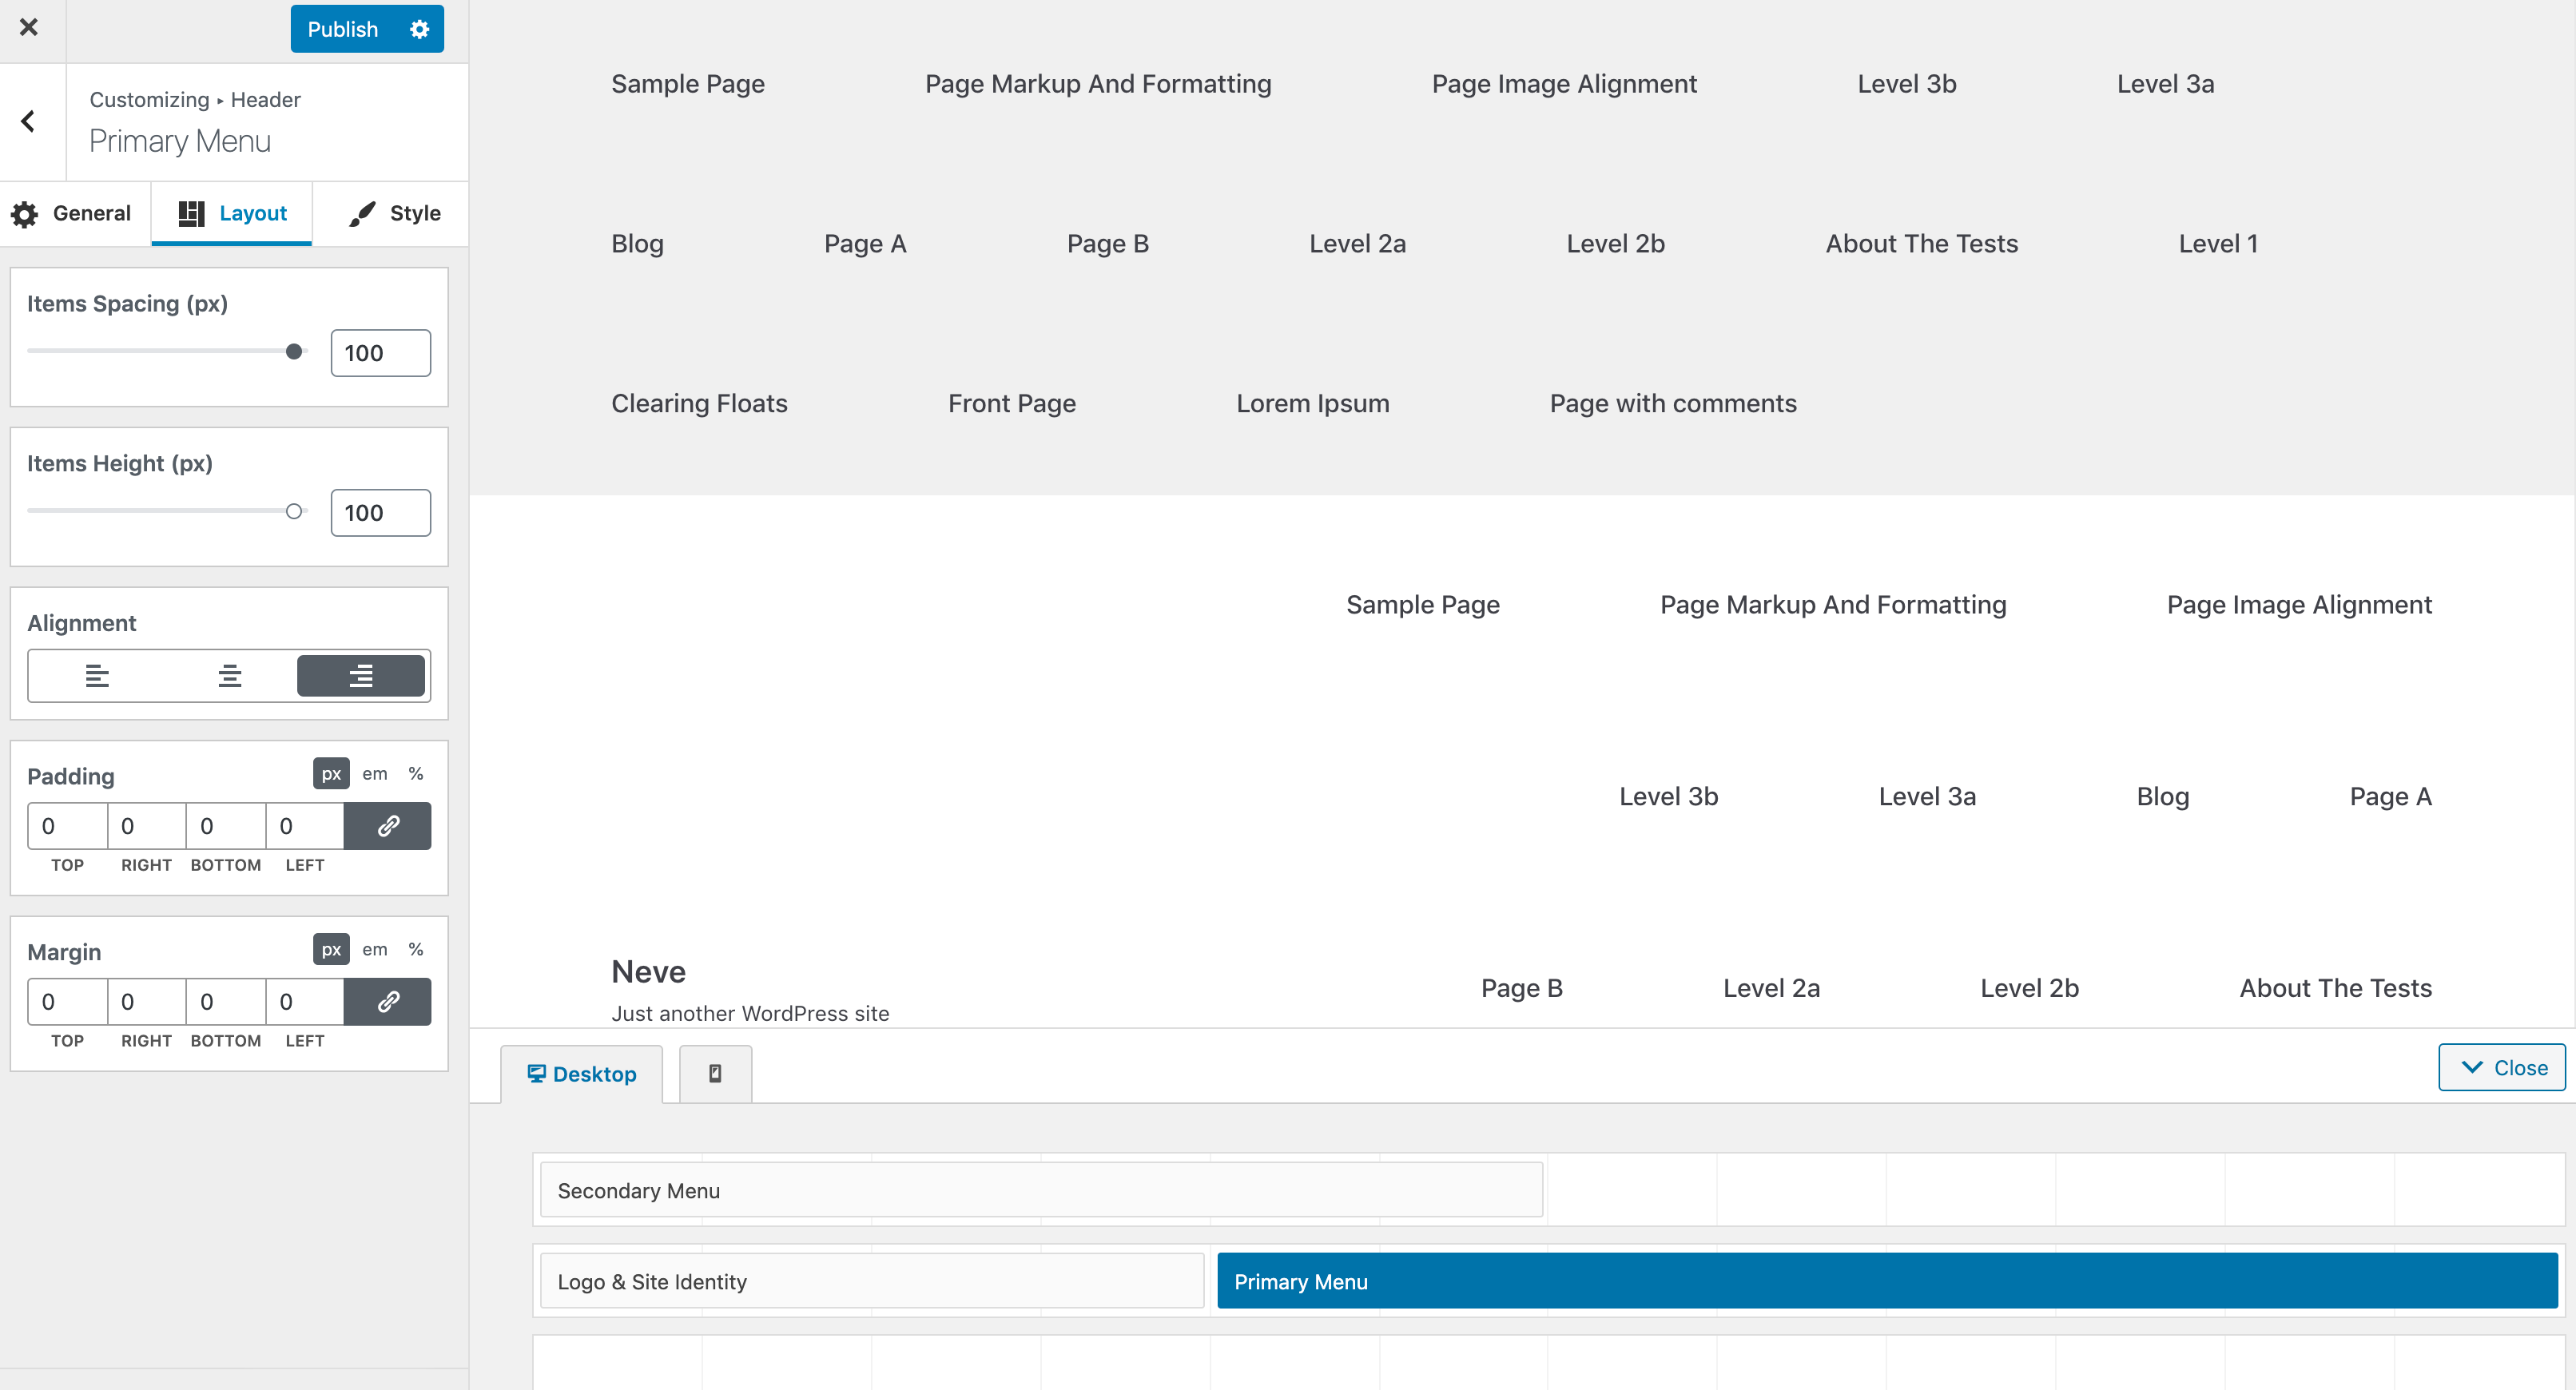Switch to the Layout tab
2576x1390 pixels.
(231, 213)
